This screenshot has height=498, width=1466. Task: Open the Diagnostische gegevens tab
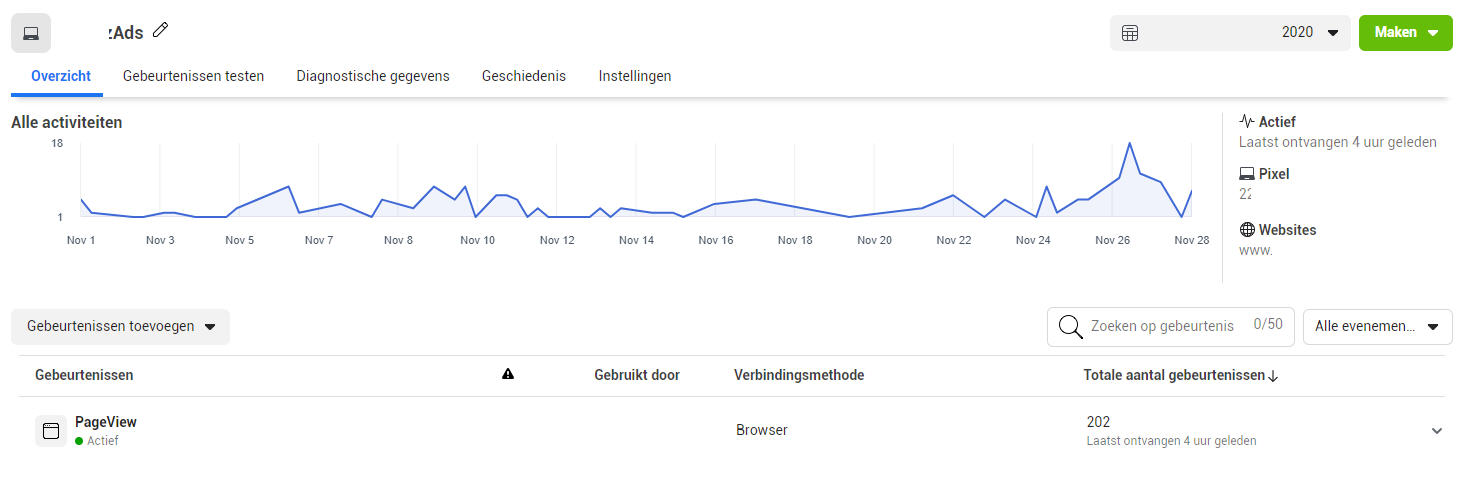pos(373,76)
